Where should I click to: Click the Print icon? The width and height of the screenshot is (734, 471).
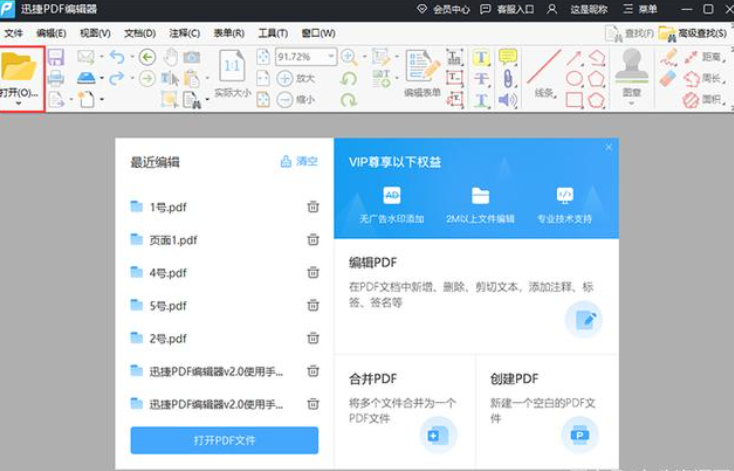pos(56,78)
